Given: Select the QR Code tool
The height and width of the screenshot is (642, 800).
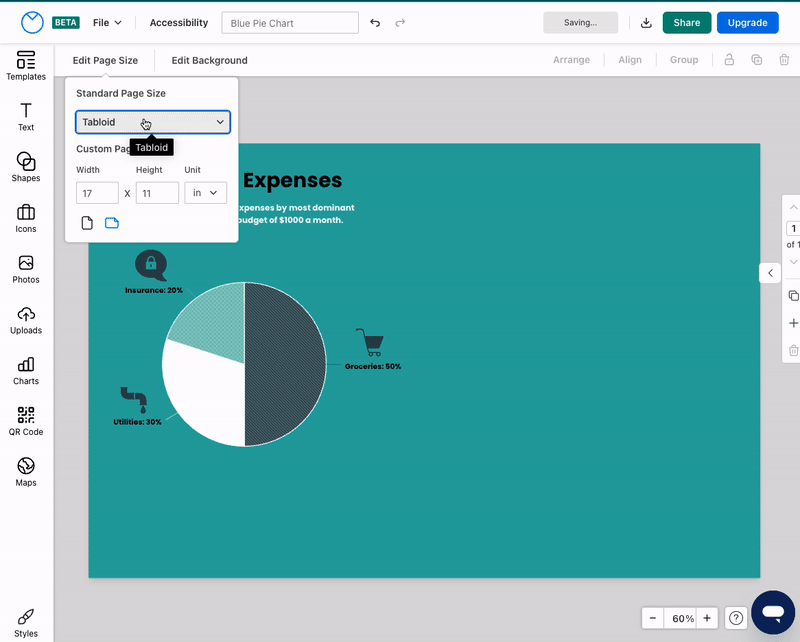Looking at the screenshot, I should pyautogui.click(x=25, y=420).
